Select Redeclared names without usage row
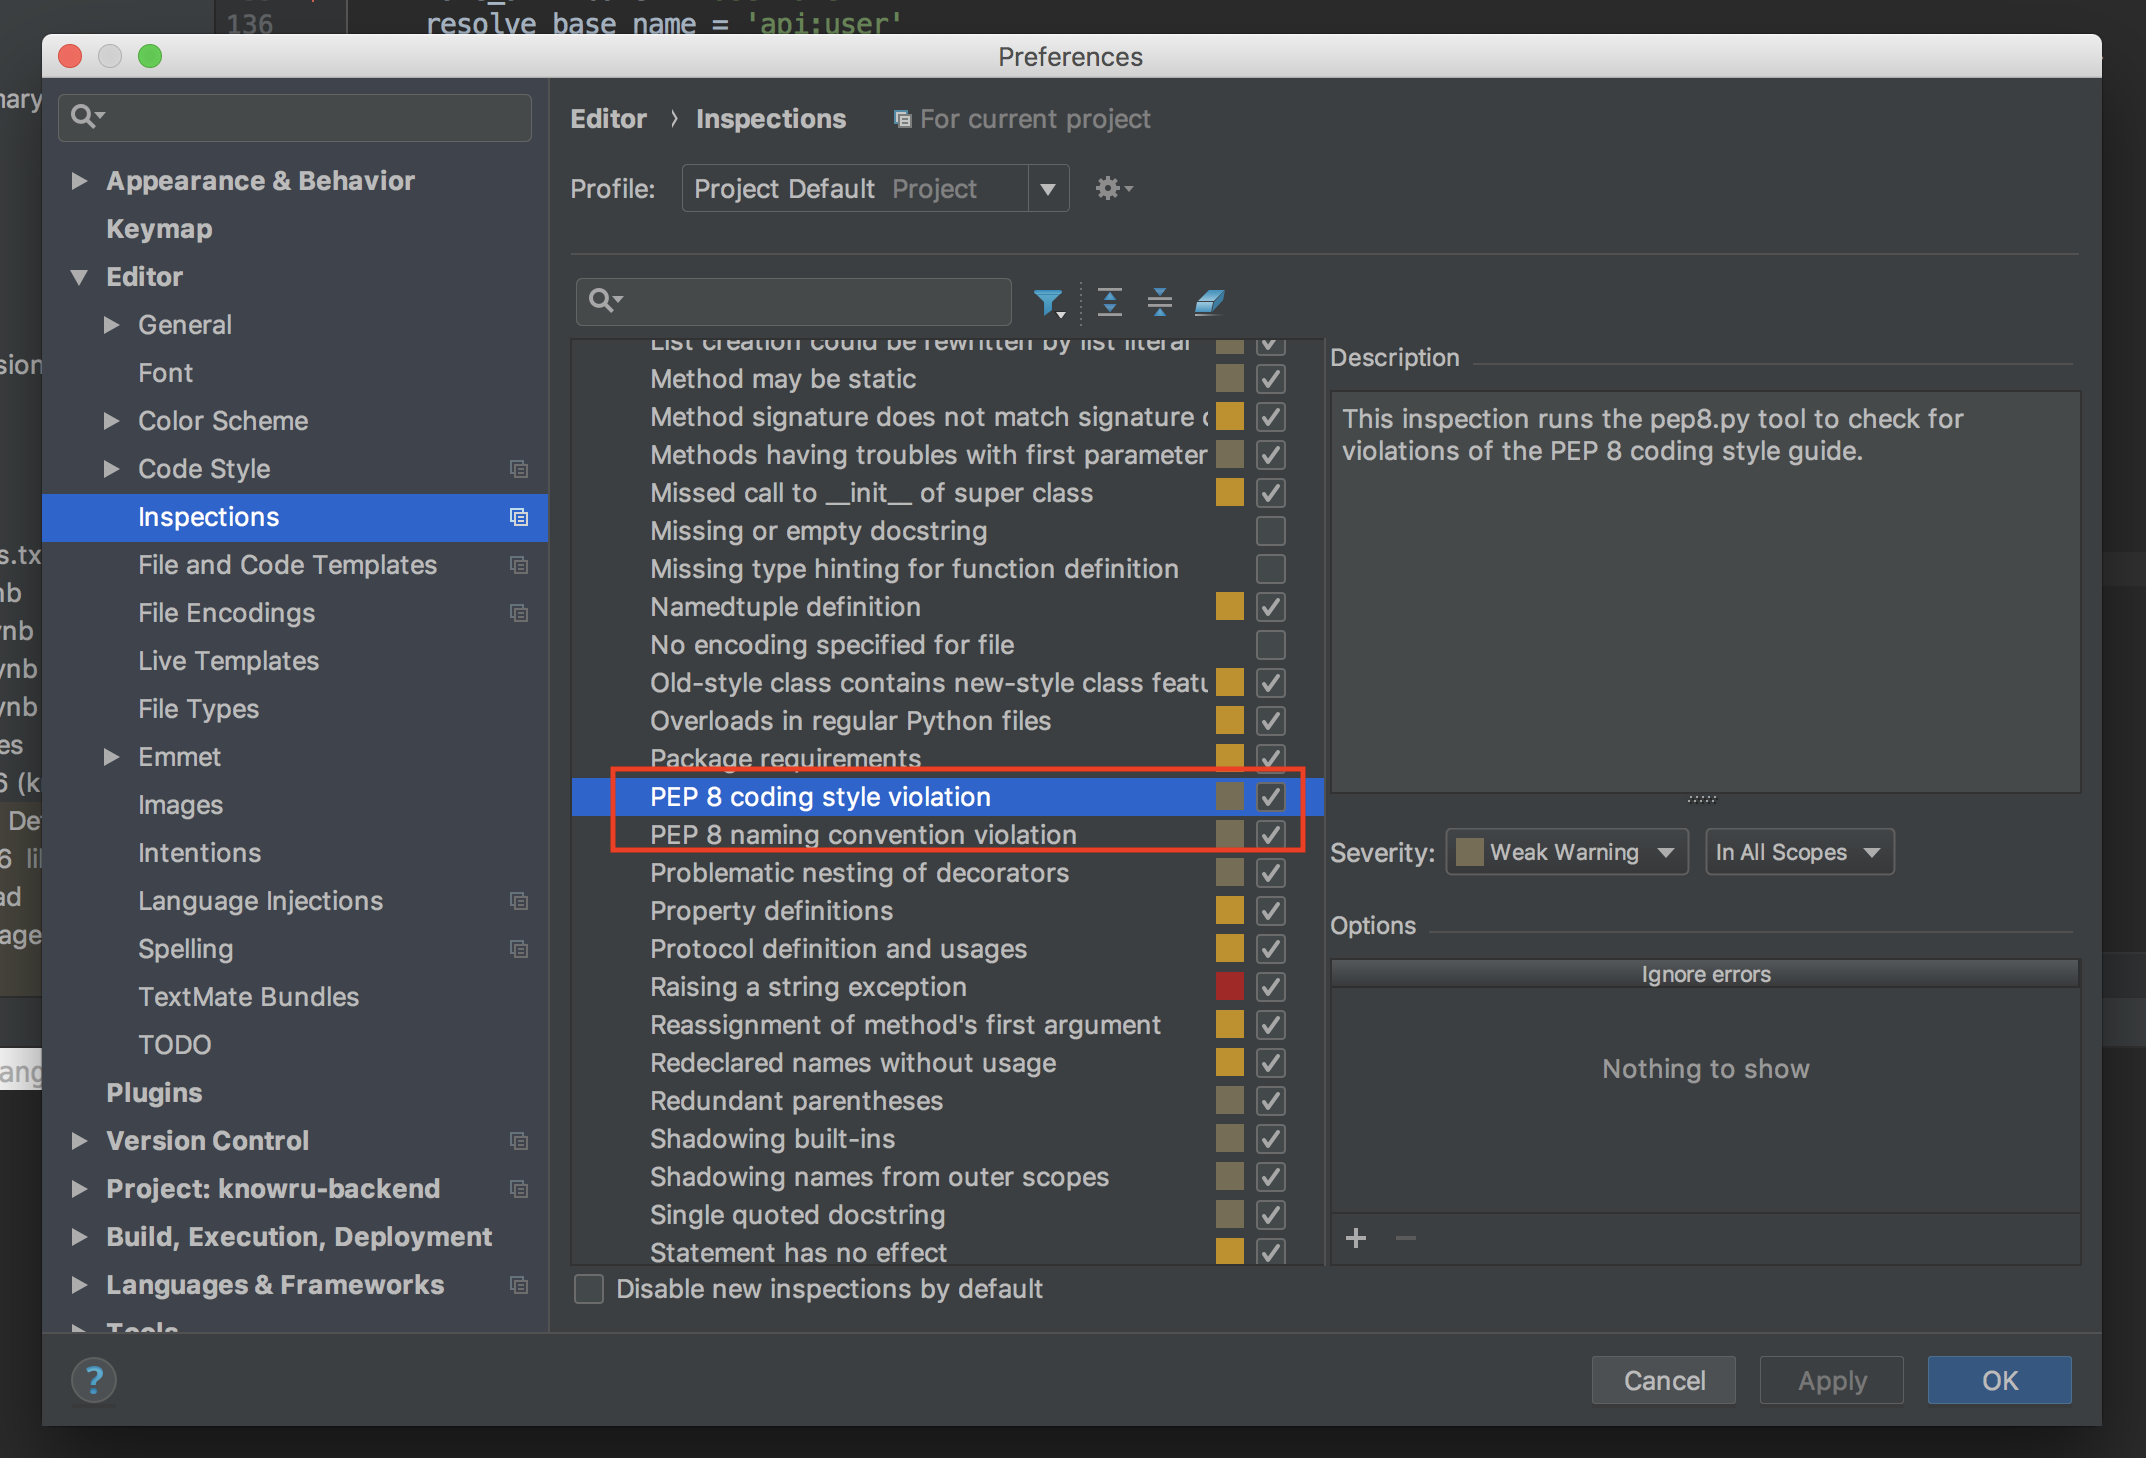Screen dimensions: 2146x1458 coord(947,1063)
